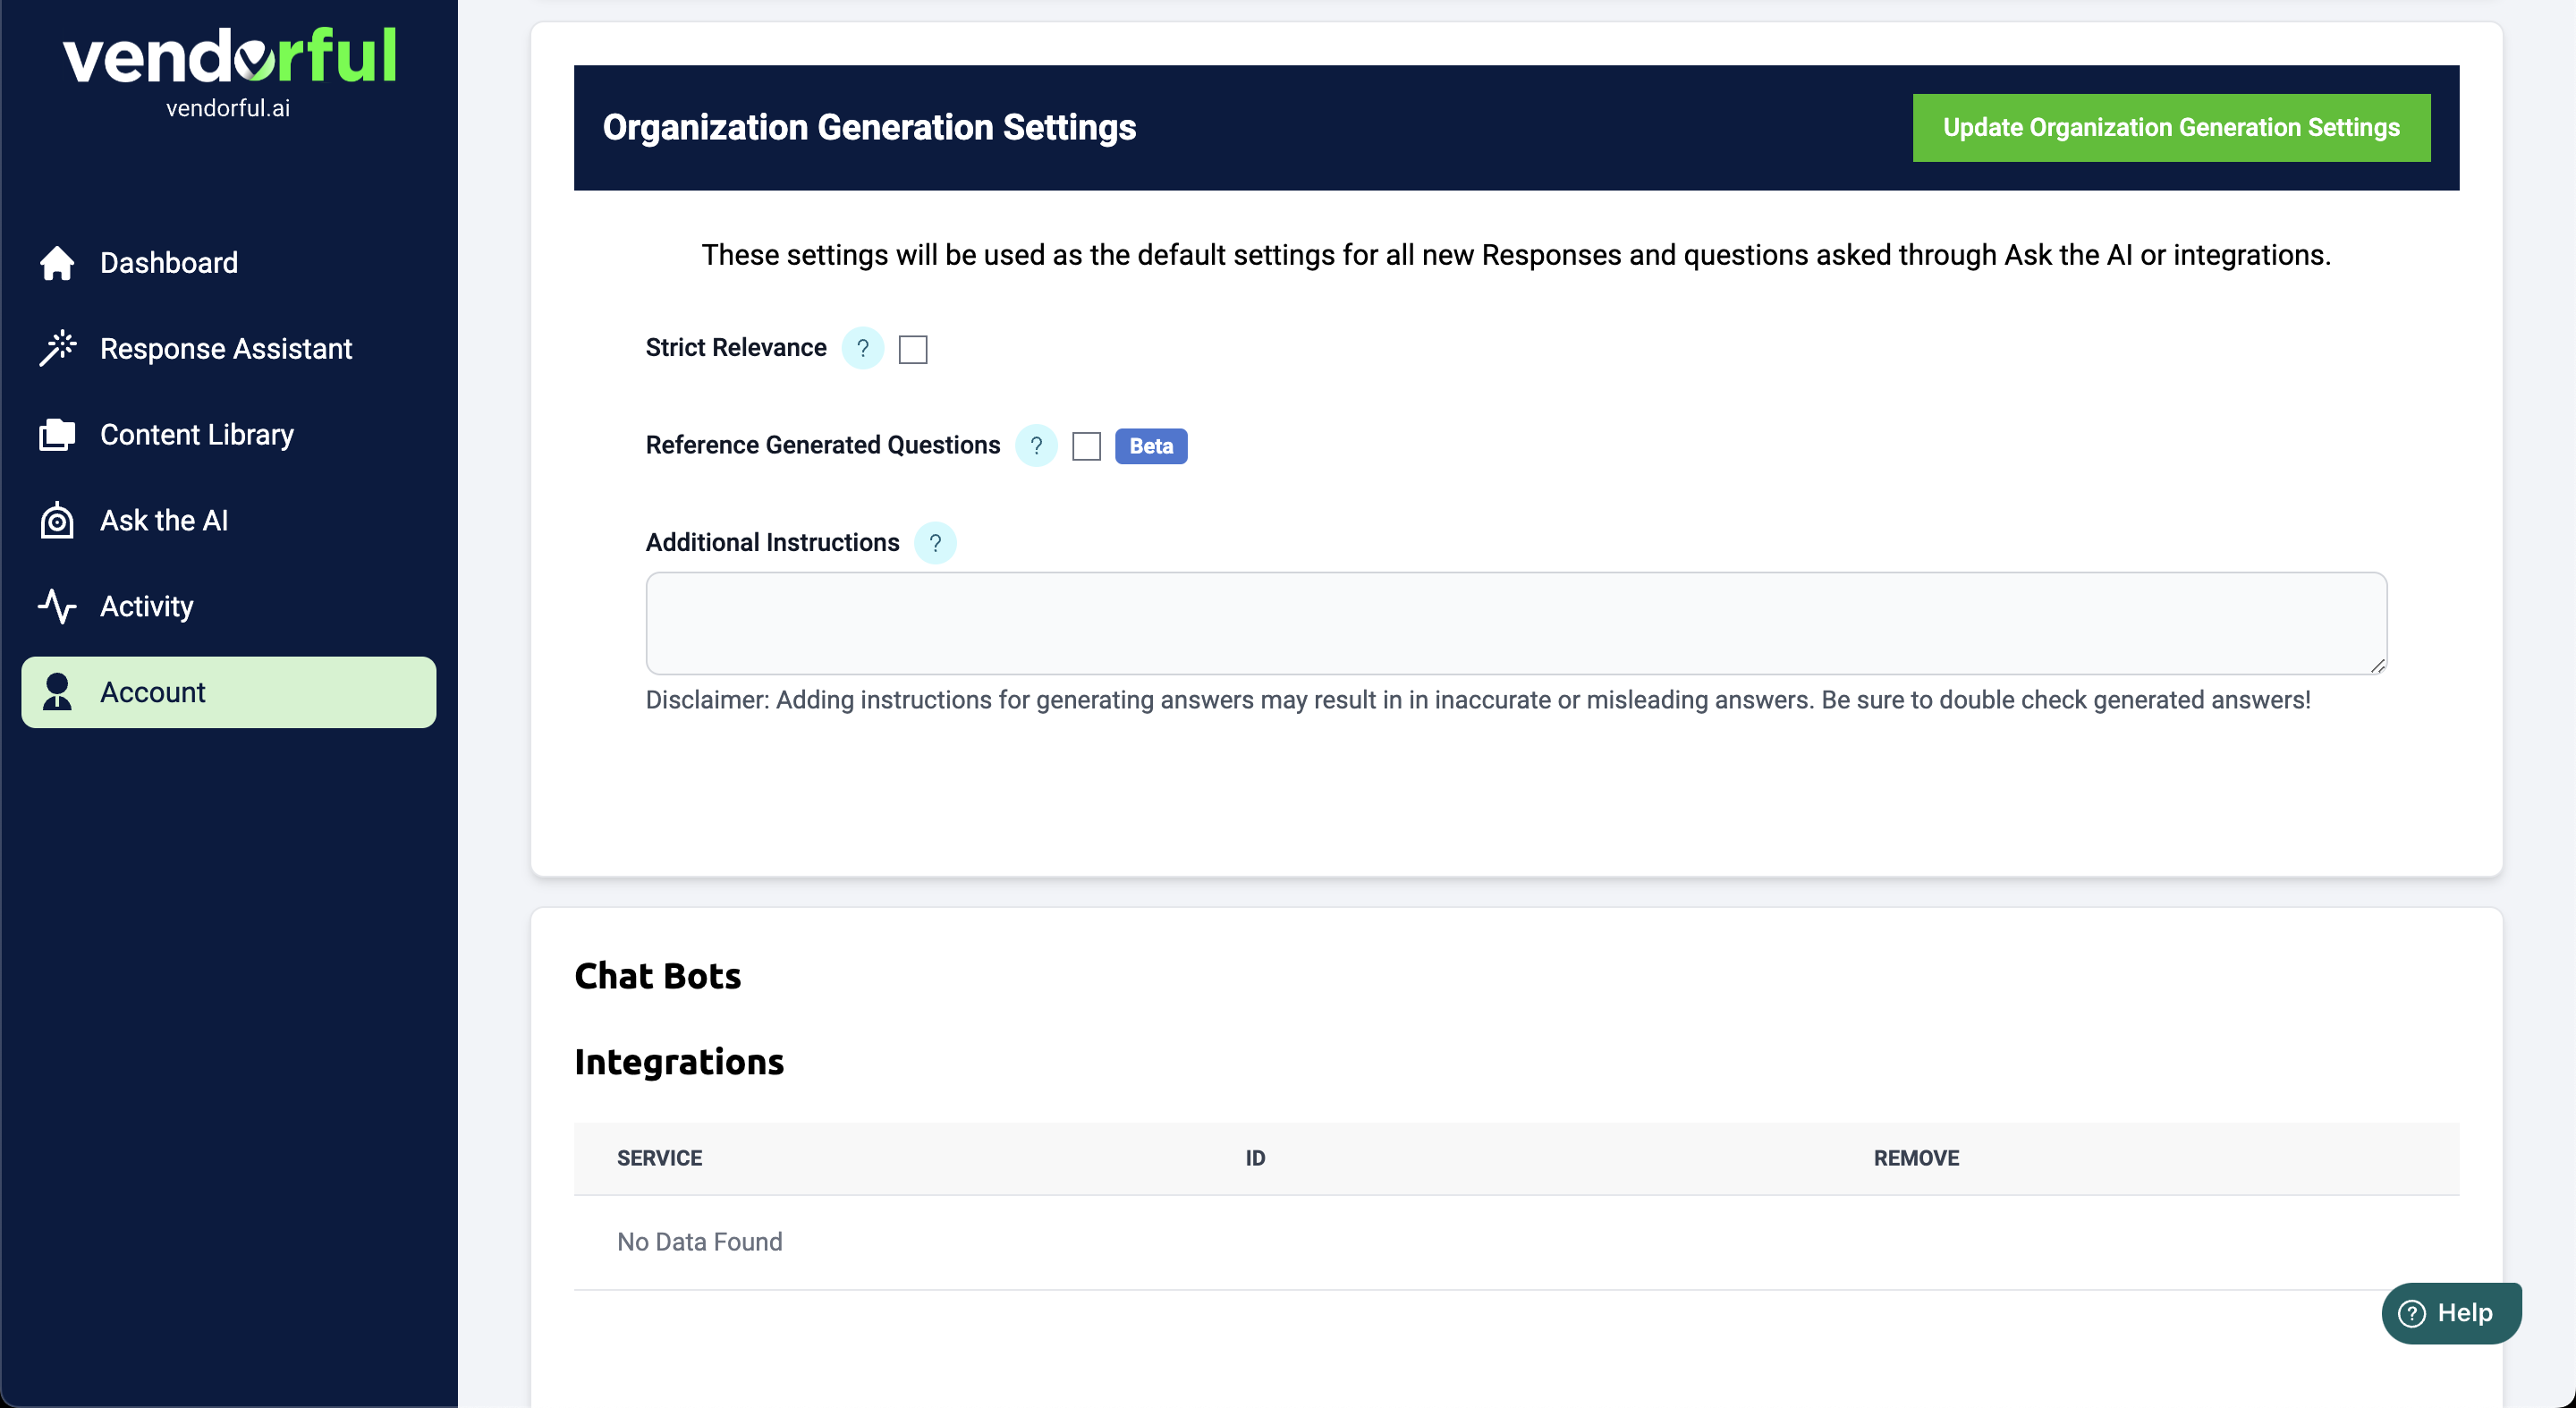Toggle Reference Generated Questions checkbox

click(1086, 446)
